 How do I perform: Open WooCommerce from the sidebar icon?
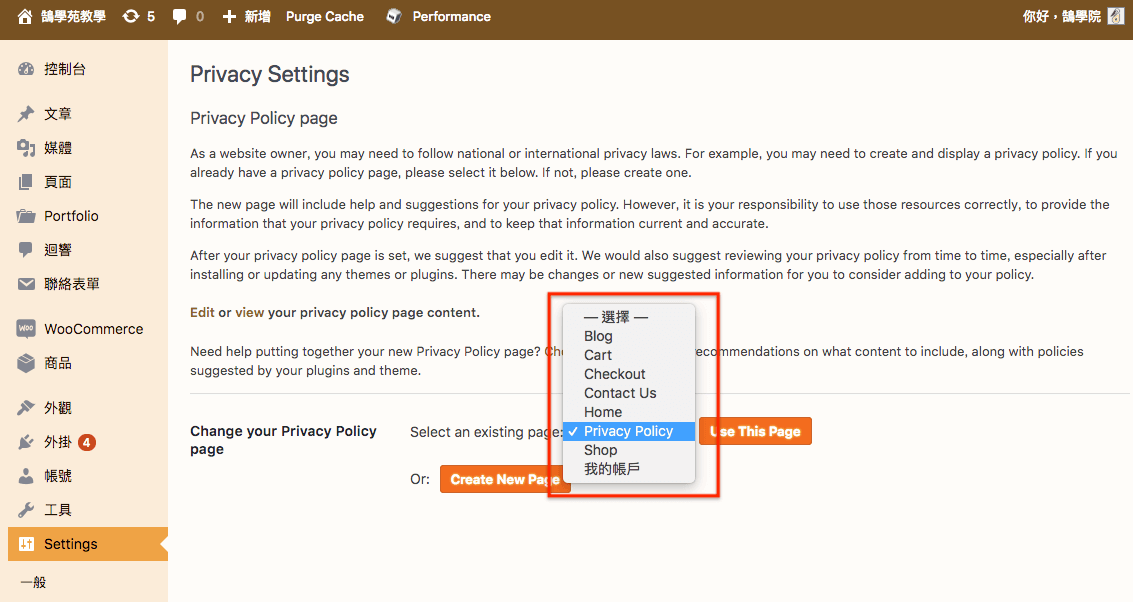(x=26, y=329)
